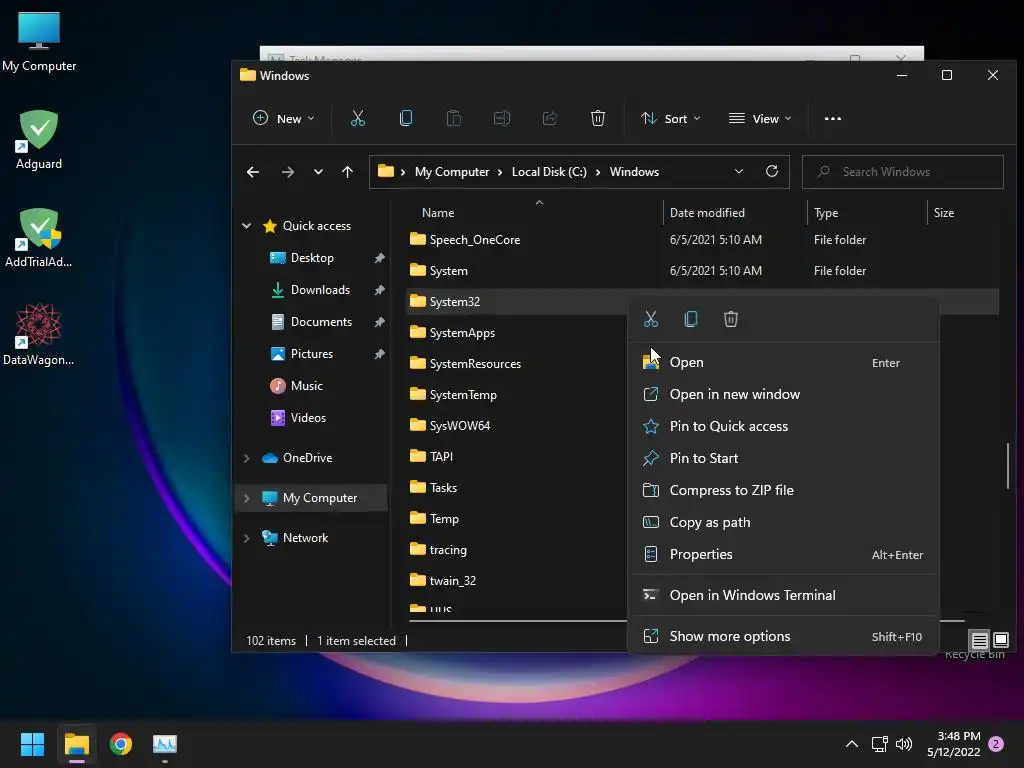Click the Share icon in Explorer toolbar

point(550,118)
